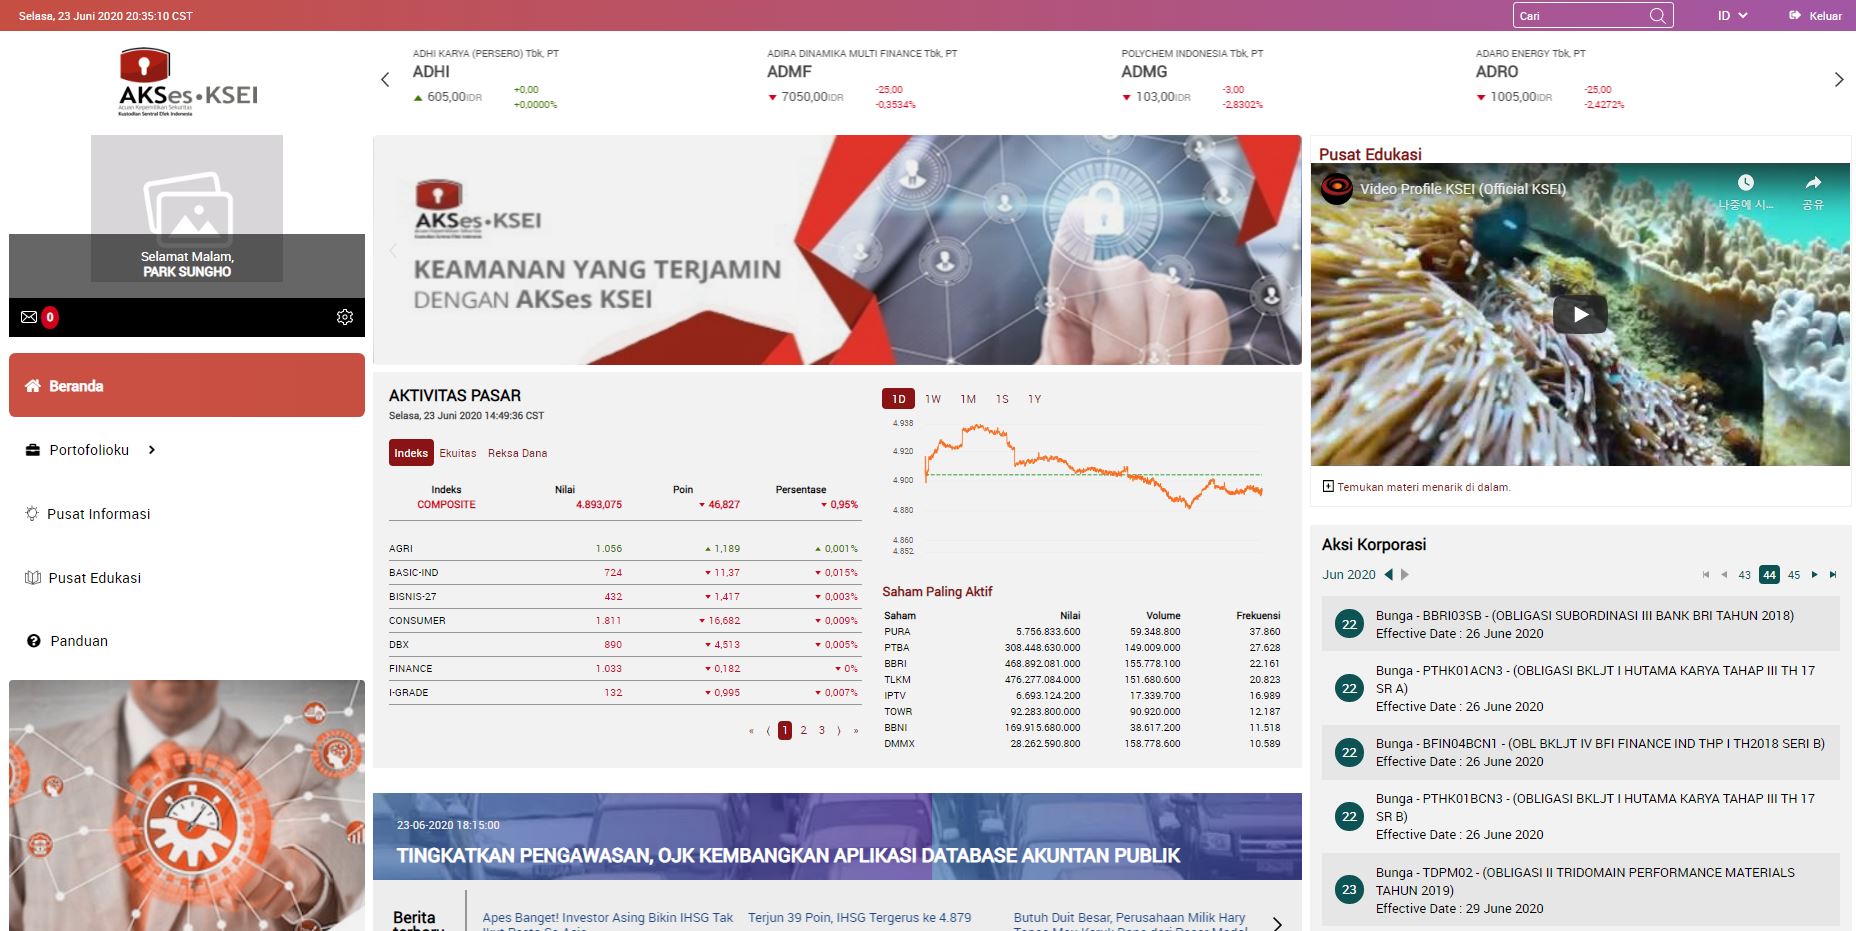The height and width of the screenshot is (931, 1856).
Task: Select Aksi Korporasi page 44
Action: coord(1769,574)
